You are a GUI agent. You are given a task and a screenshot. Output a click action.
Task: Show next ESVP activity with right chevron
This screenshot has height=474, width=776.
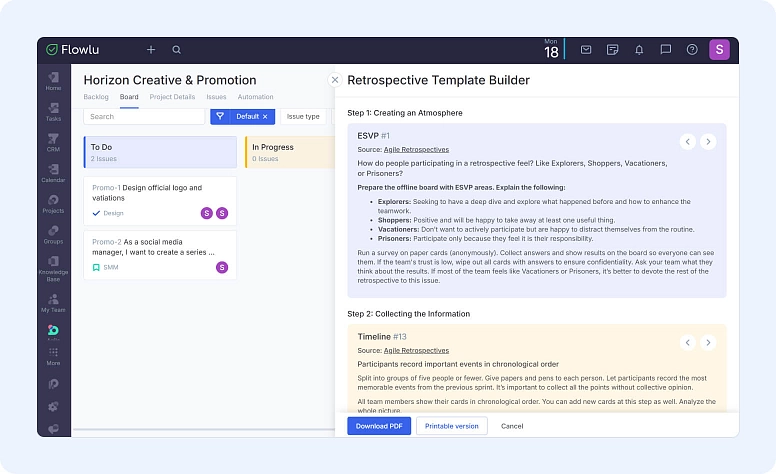[708, 142]
